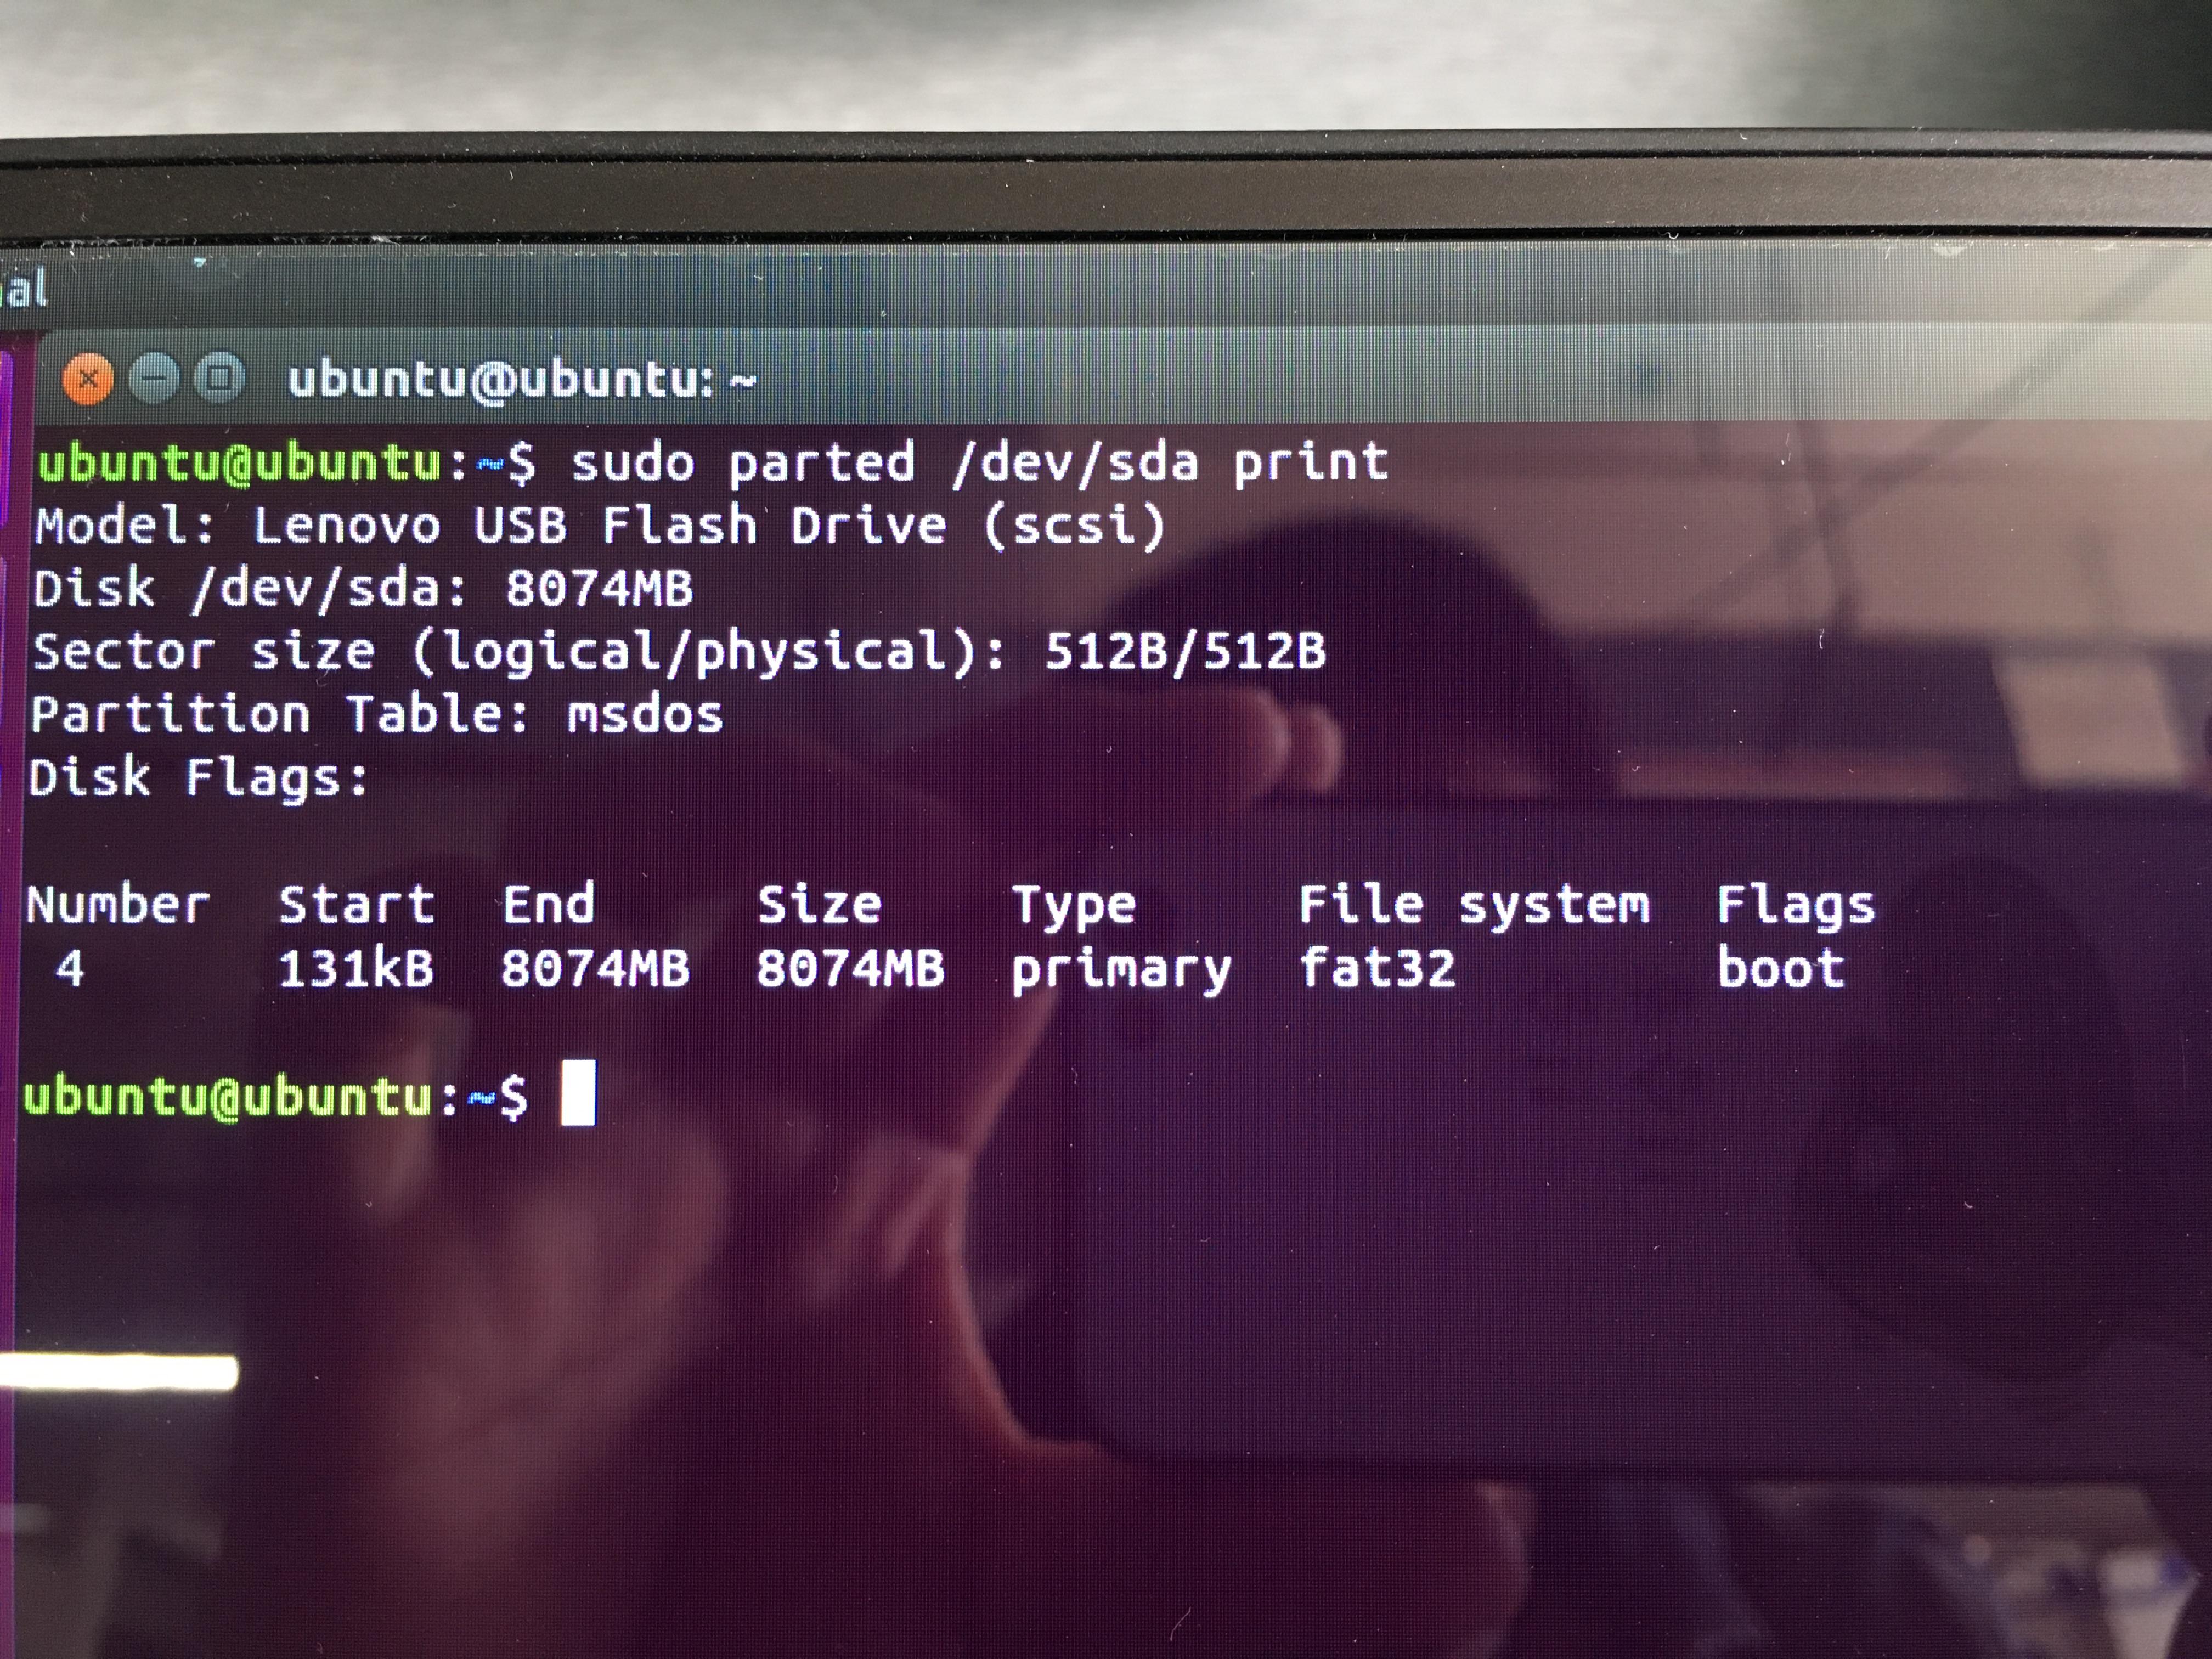Click the 512B/512B sector size value
Image resolution: width=2212 pixels, height=1659 pixels.
(1185, 652)
